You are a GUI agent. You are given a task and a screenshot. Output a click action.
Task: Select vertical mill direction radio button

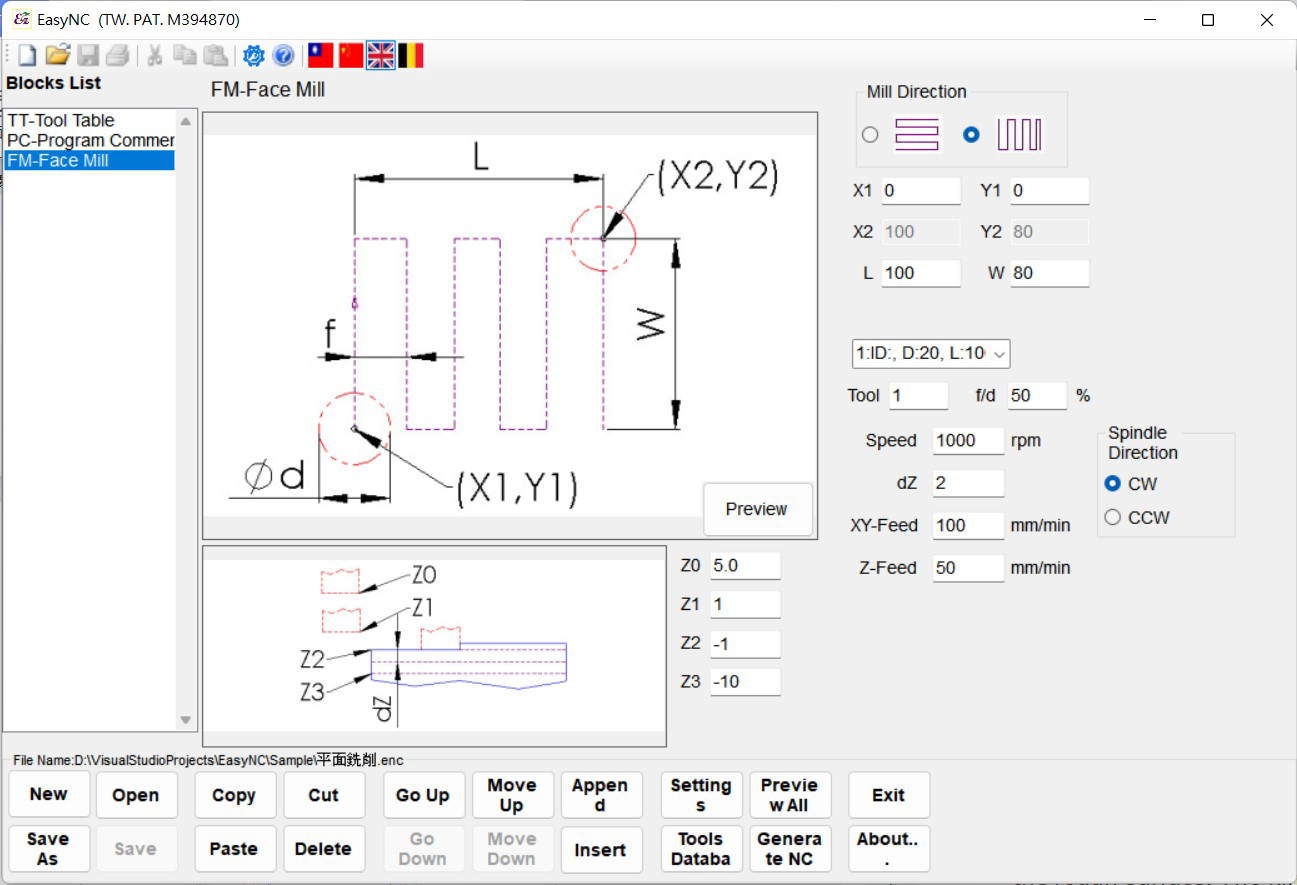971,134
